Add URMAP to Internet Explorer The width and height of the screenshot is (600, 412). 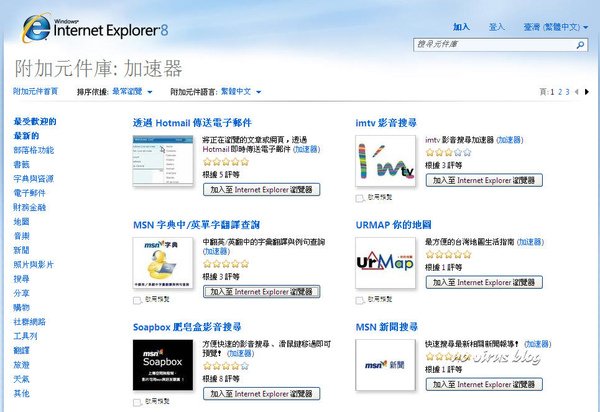pos(484,282)
